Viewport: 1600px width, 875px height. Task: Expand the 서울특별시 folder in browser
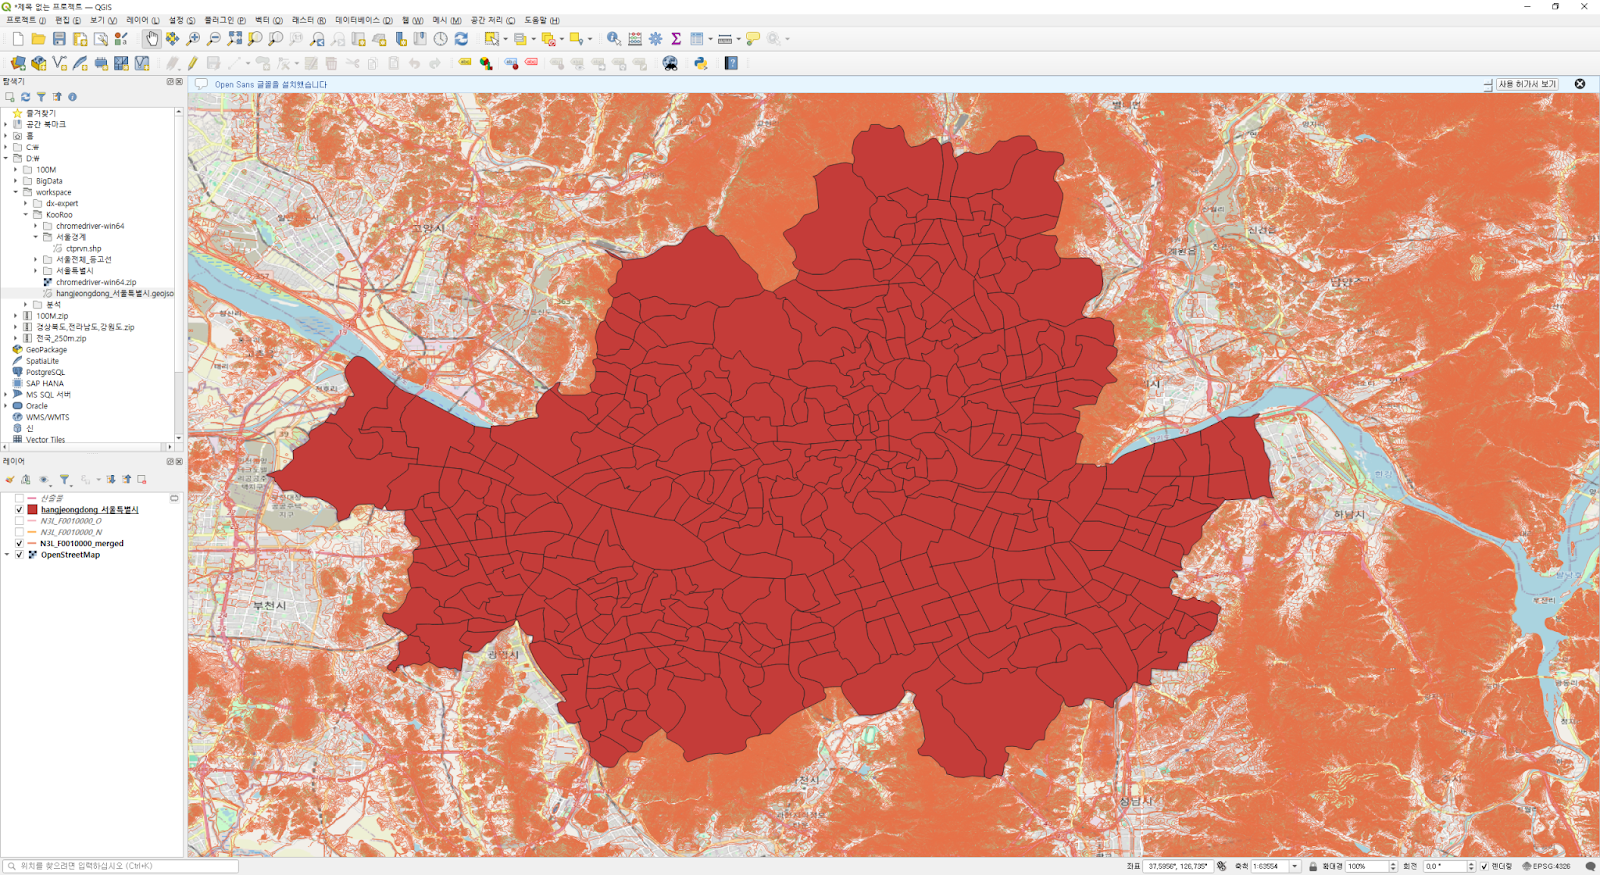tap(36, 271)
